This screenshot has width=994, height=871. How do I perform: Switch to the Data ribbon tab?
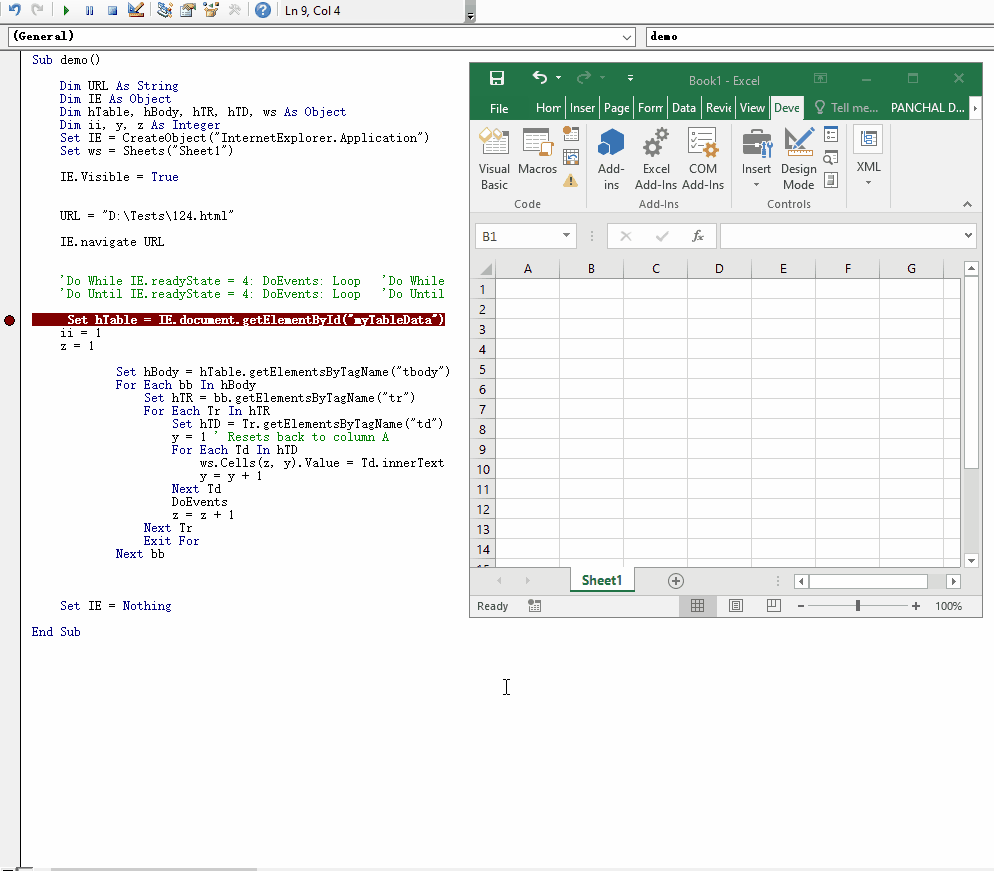(683, 107)
